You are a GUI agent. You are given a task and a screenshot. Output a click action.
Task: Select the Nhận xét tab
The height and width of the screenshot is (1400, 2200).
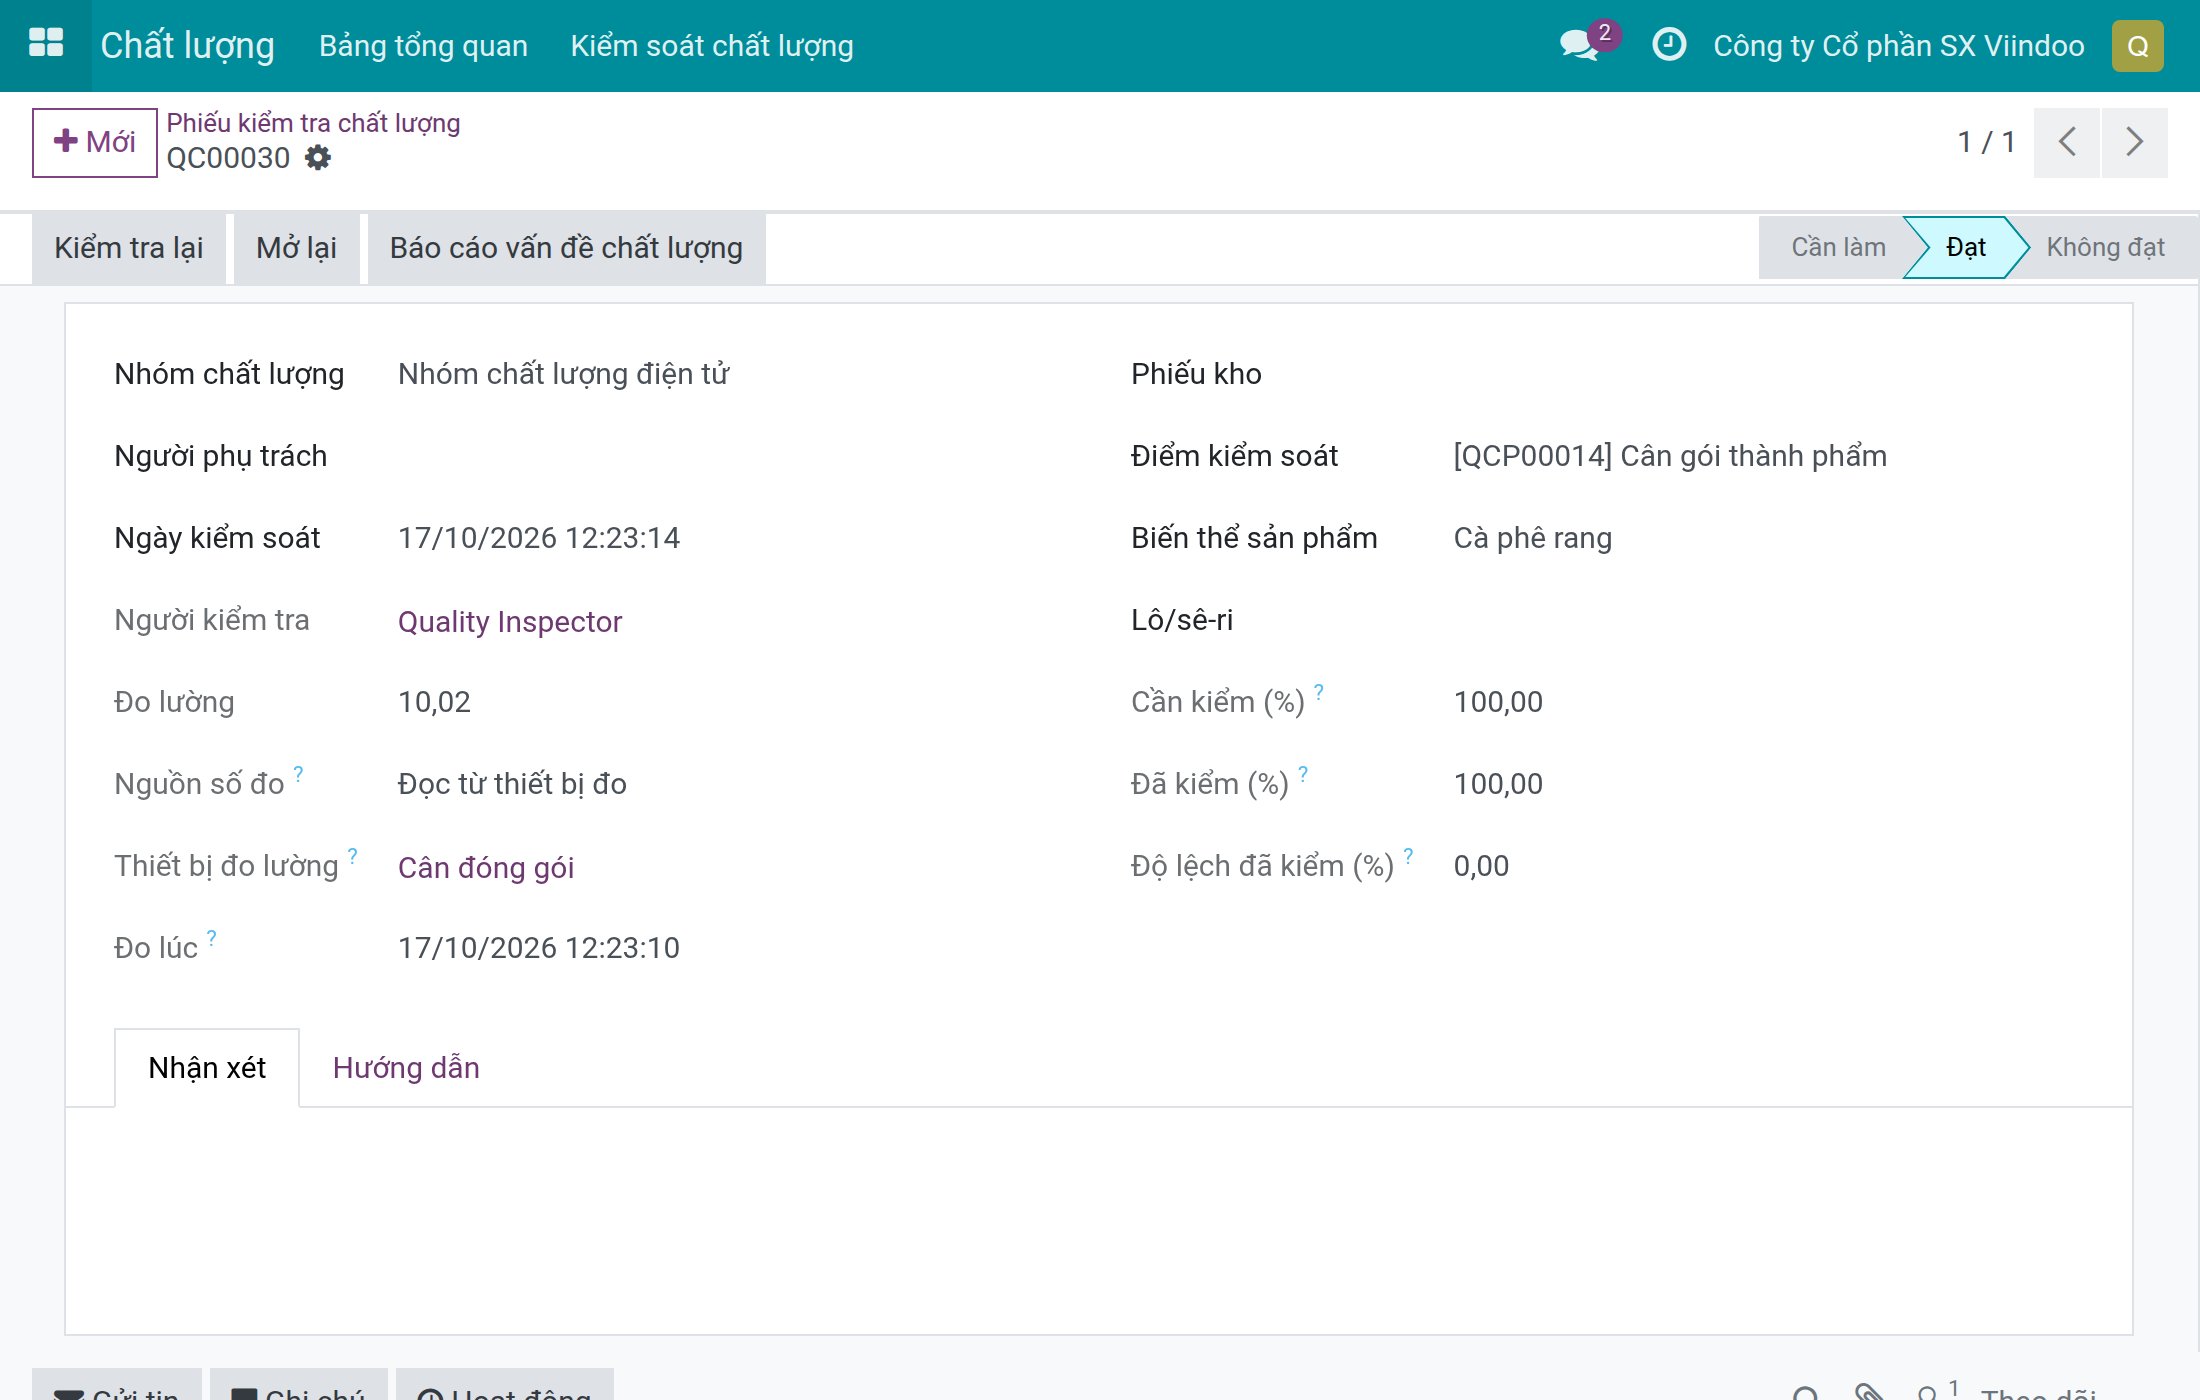tap(207, 1067)
